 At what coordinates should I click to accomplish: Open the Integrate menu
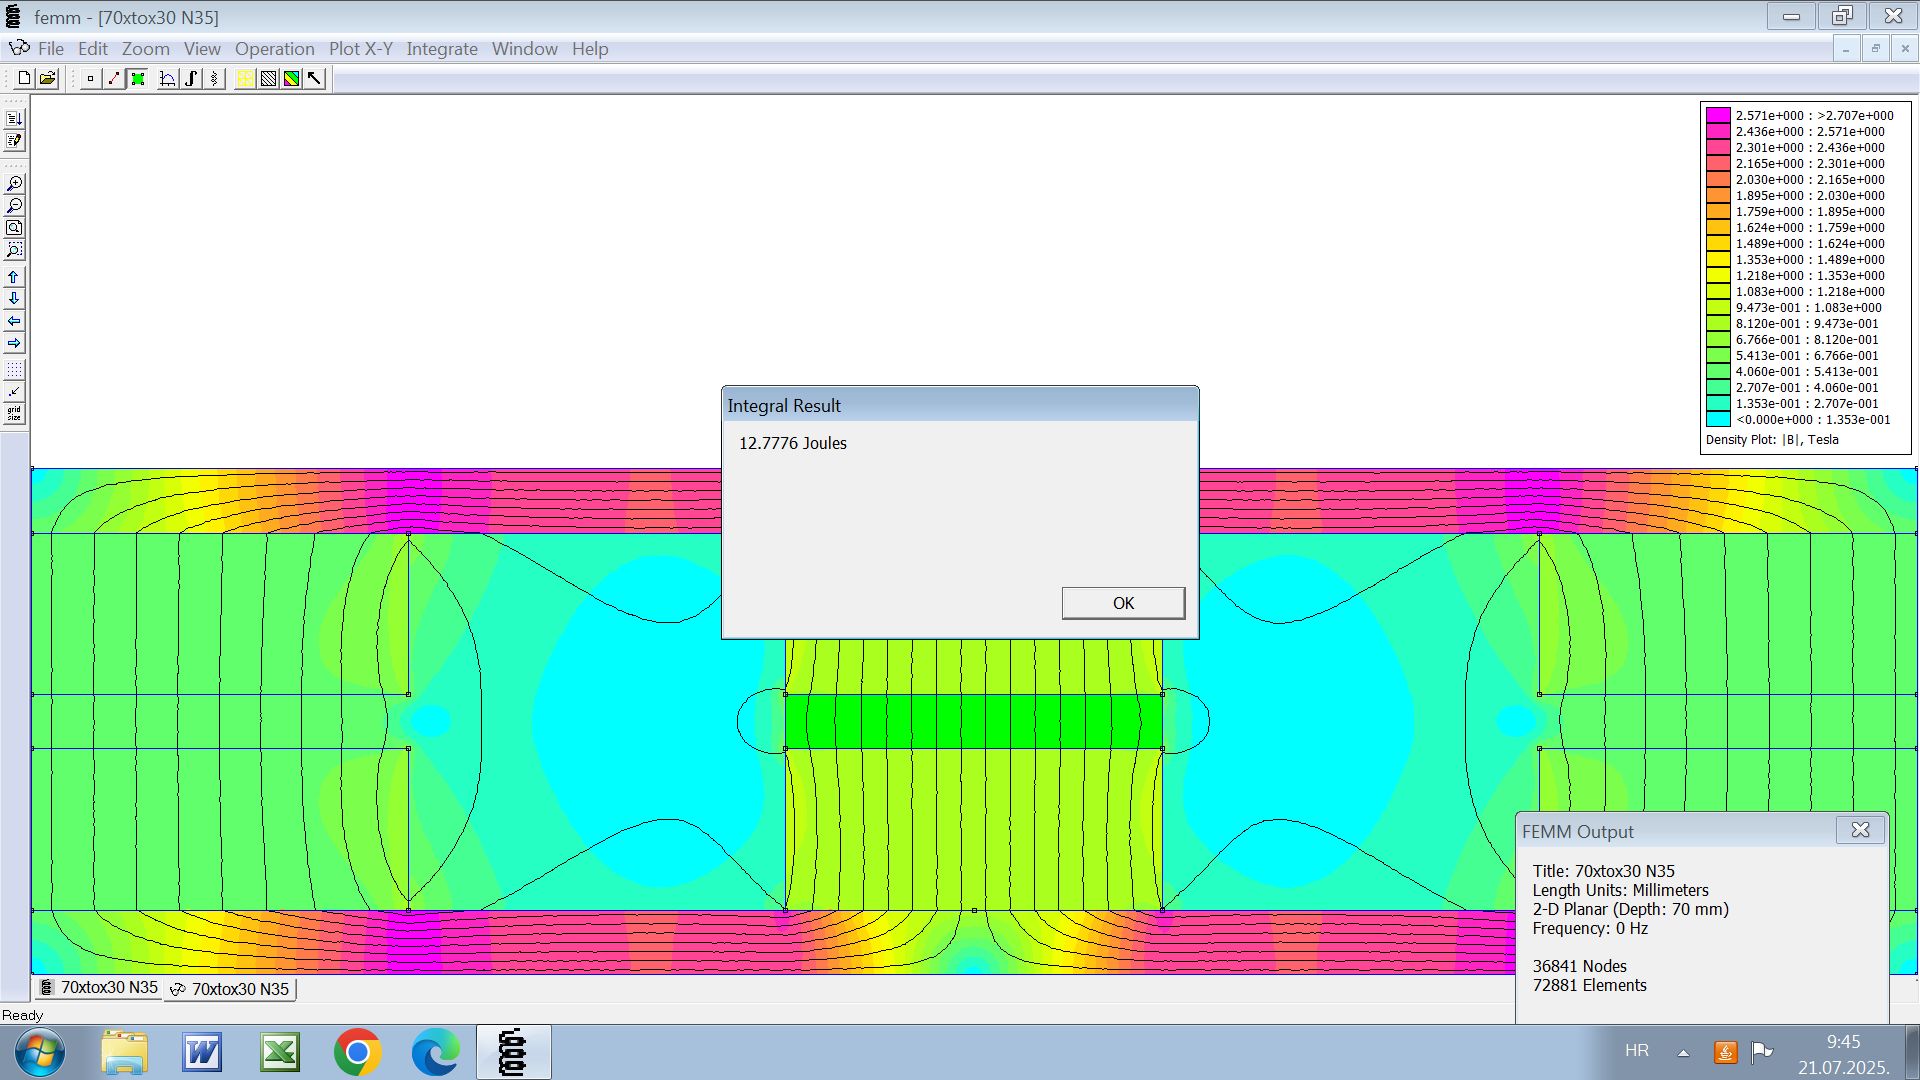(441, 49)
